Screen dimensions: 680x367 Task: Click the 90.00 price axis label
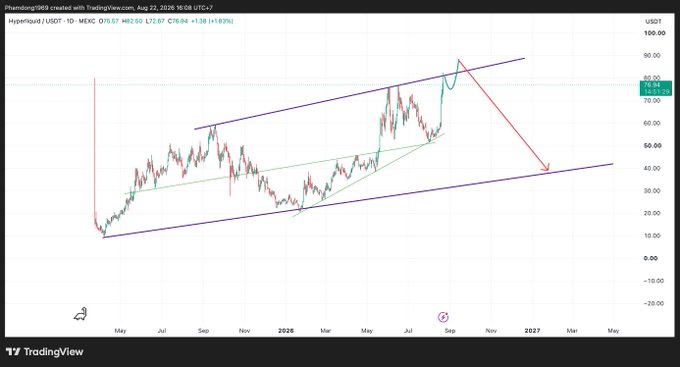652,56
